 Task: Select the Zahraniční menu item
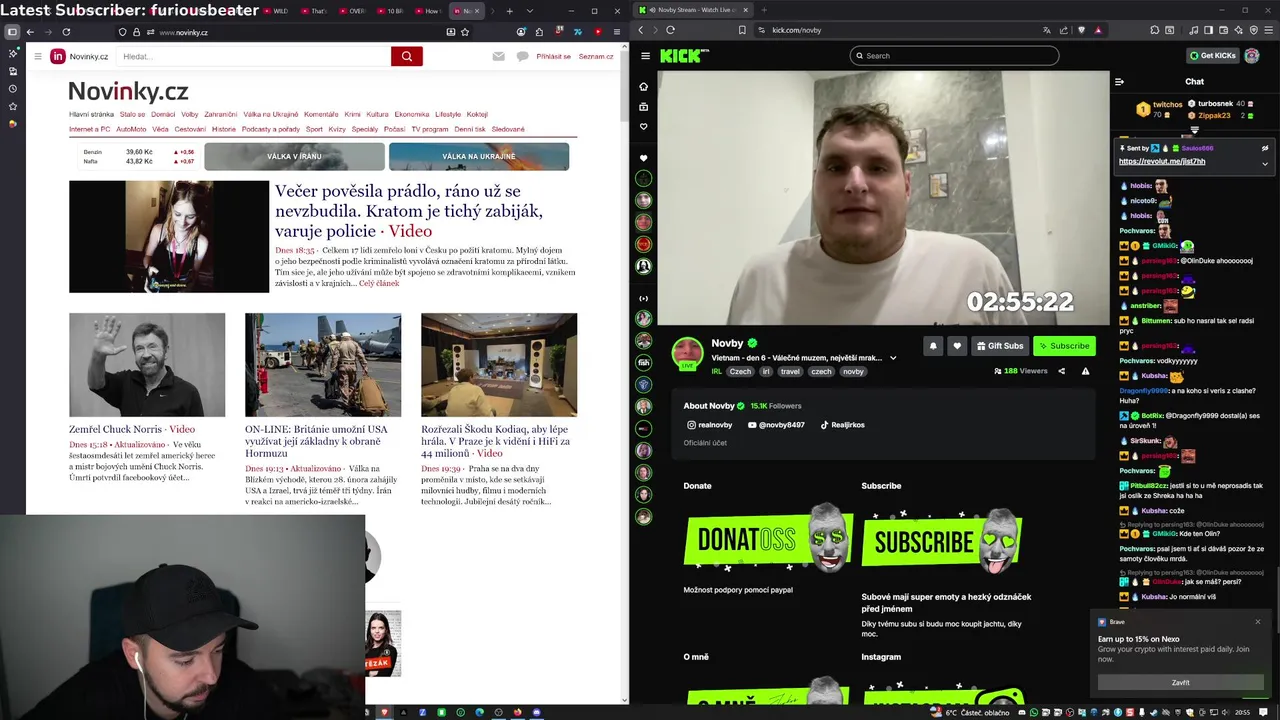click(221, 114)
